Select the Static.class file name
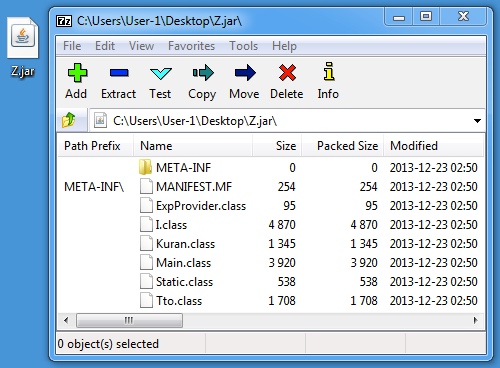Image resolution: width=500 pixels, height=368 pixels. [185, 282]
